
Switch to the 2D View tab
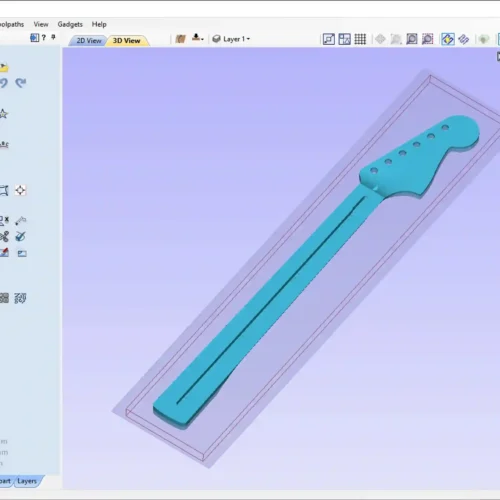pos(89,41)
